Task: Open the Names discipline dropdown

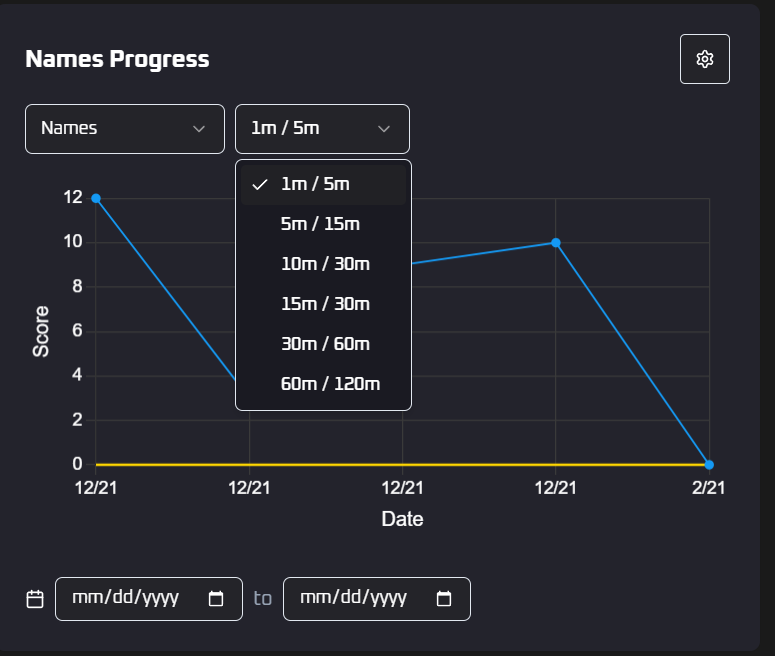Action: [110, 129]
